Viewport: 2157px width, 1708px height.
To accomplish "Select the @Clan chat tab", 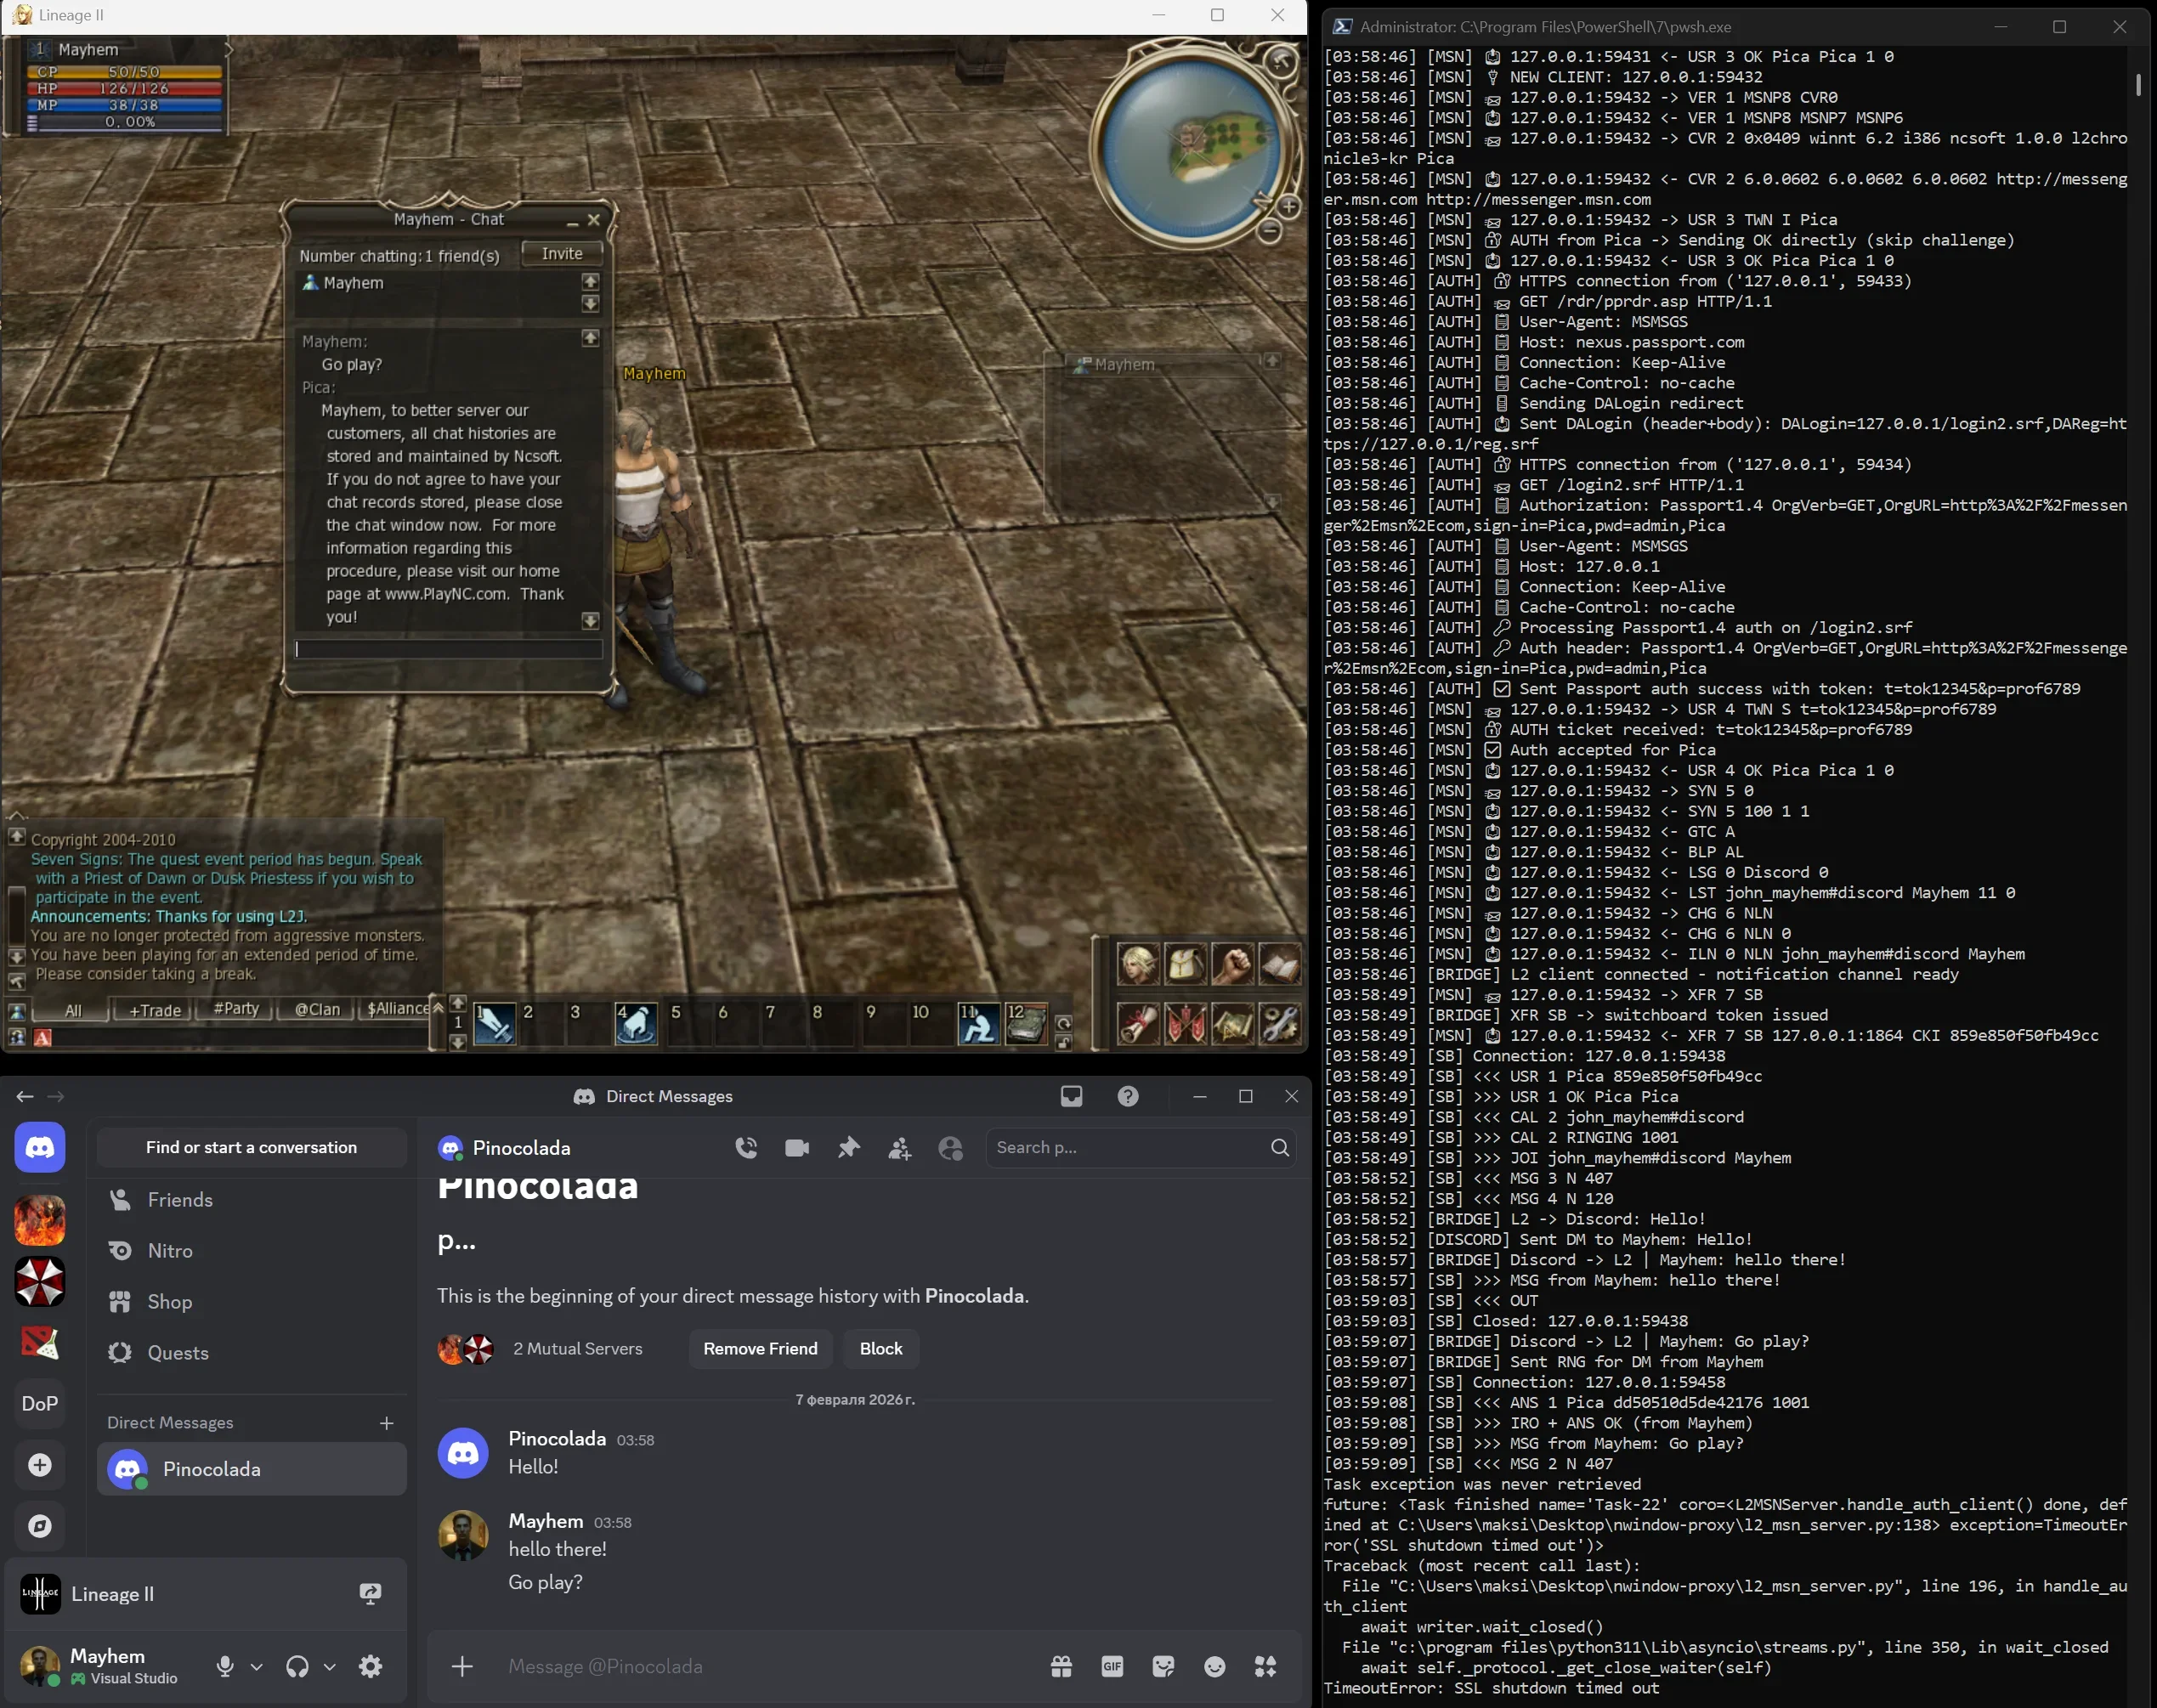I will 317,1010.
